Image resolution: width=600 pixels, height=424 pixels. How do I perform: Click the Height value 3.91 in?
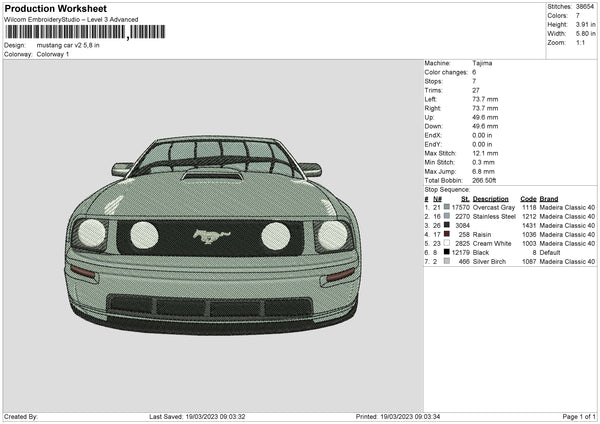586,24
